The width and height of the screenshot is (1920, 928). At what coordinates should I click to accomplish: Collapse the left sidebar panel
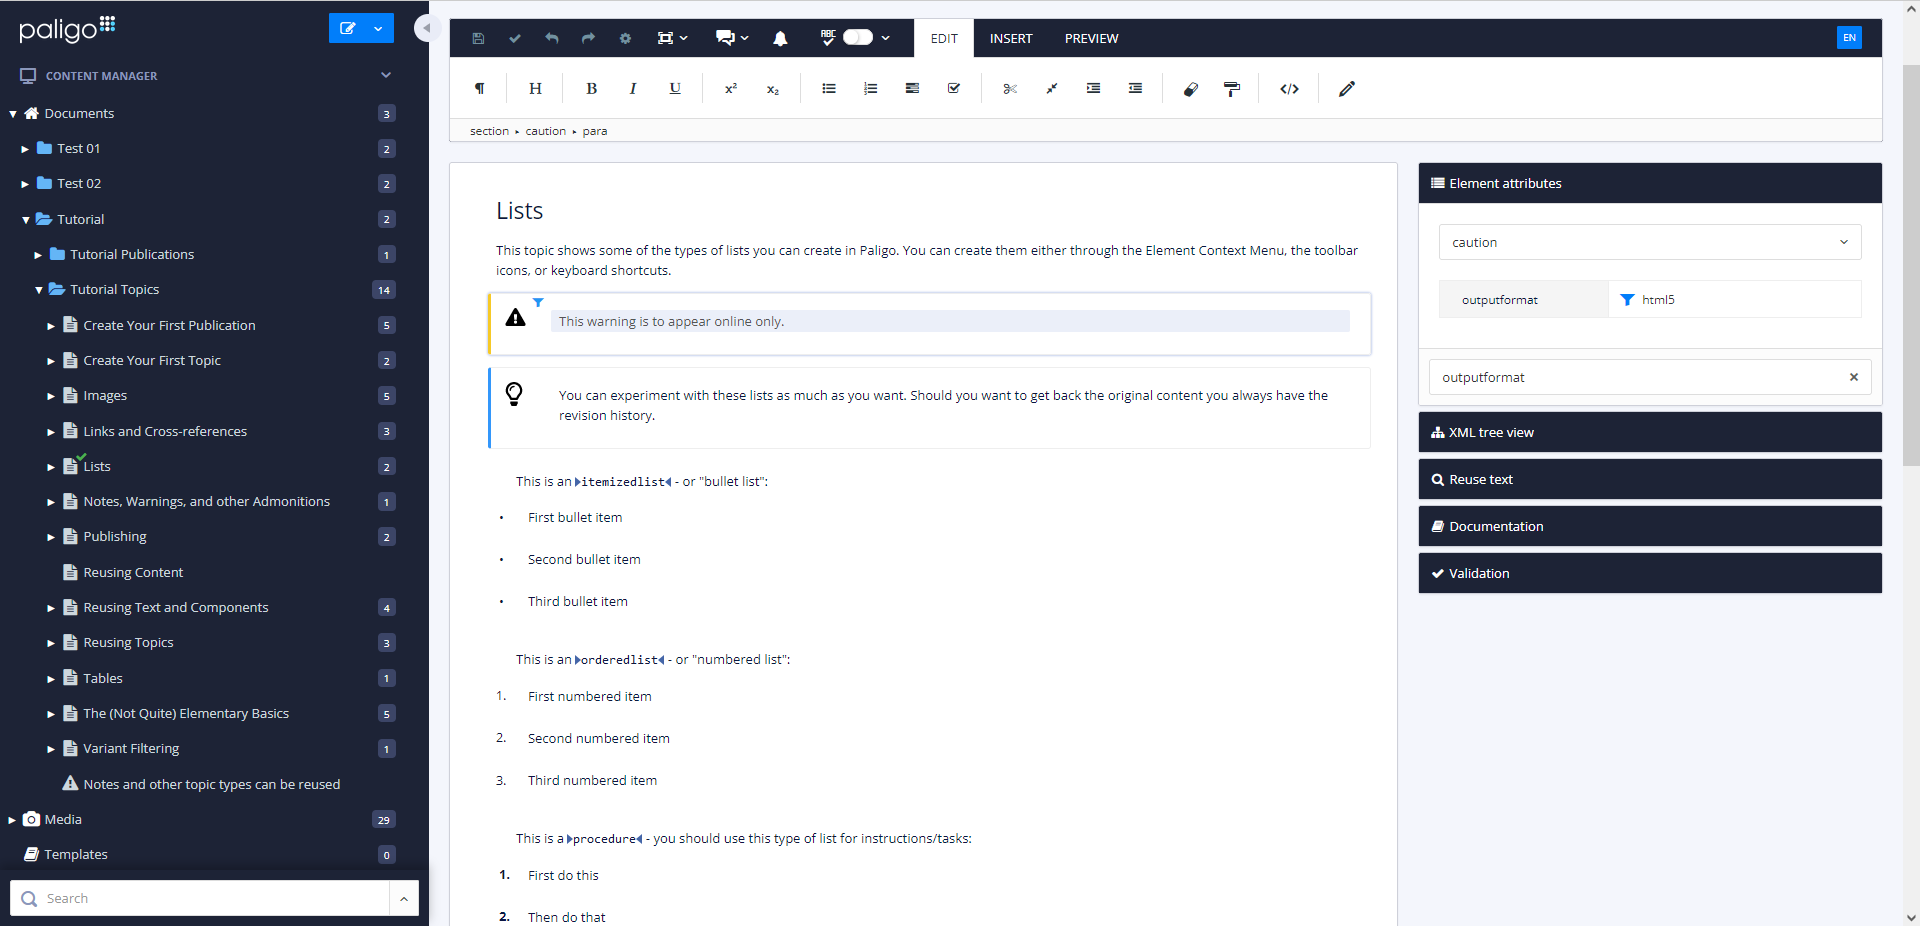tap(427, 28)
